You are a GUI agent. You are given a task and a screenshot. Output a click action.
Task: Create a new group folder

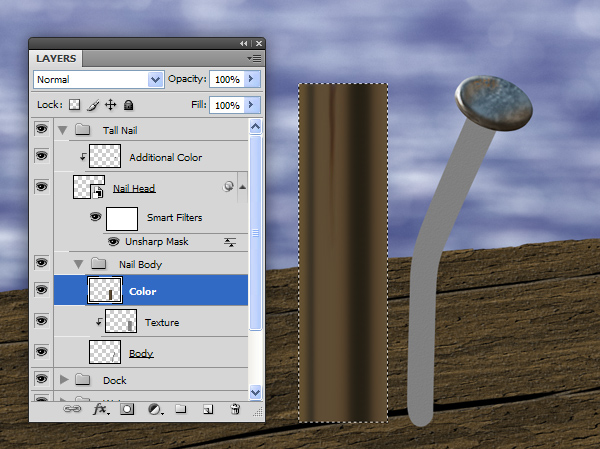pyautogui.click(x=181, y=409)
